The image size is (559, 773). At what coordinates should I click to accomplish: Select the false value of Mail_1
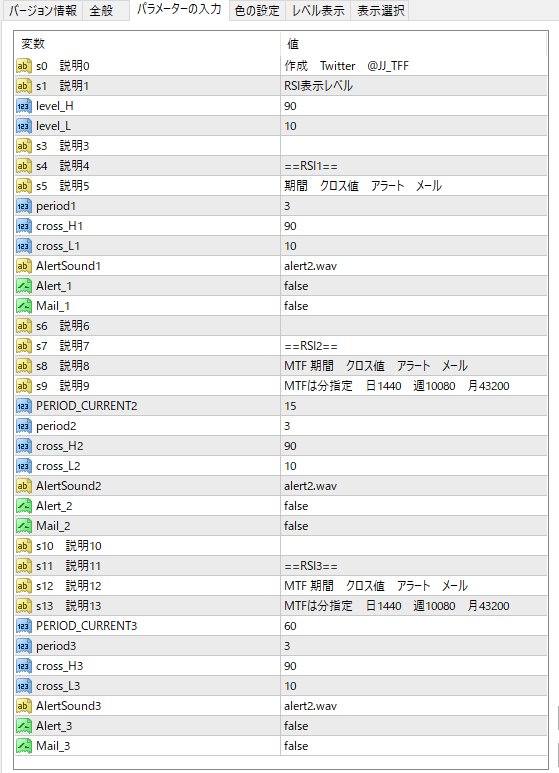click(414, 306)
